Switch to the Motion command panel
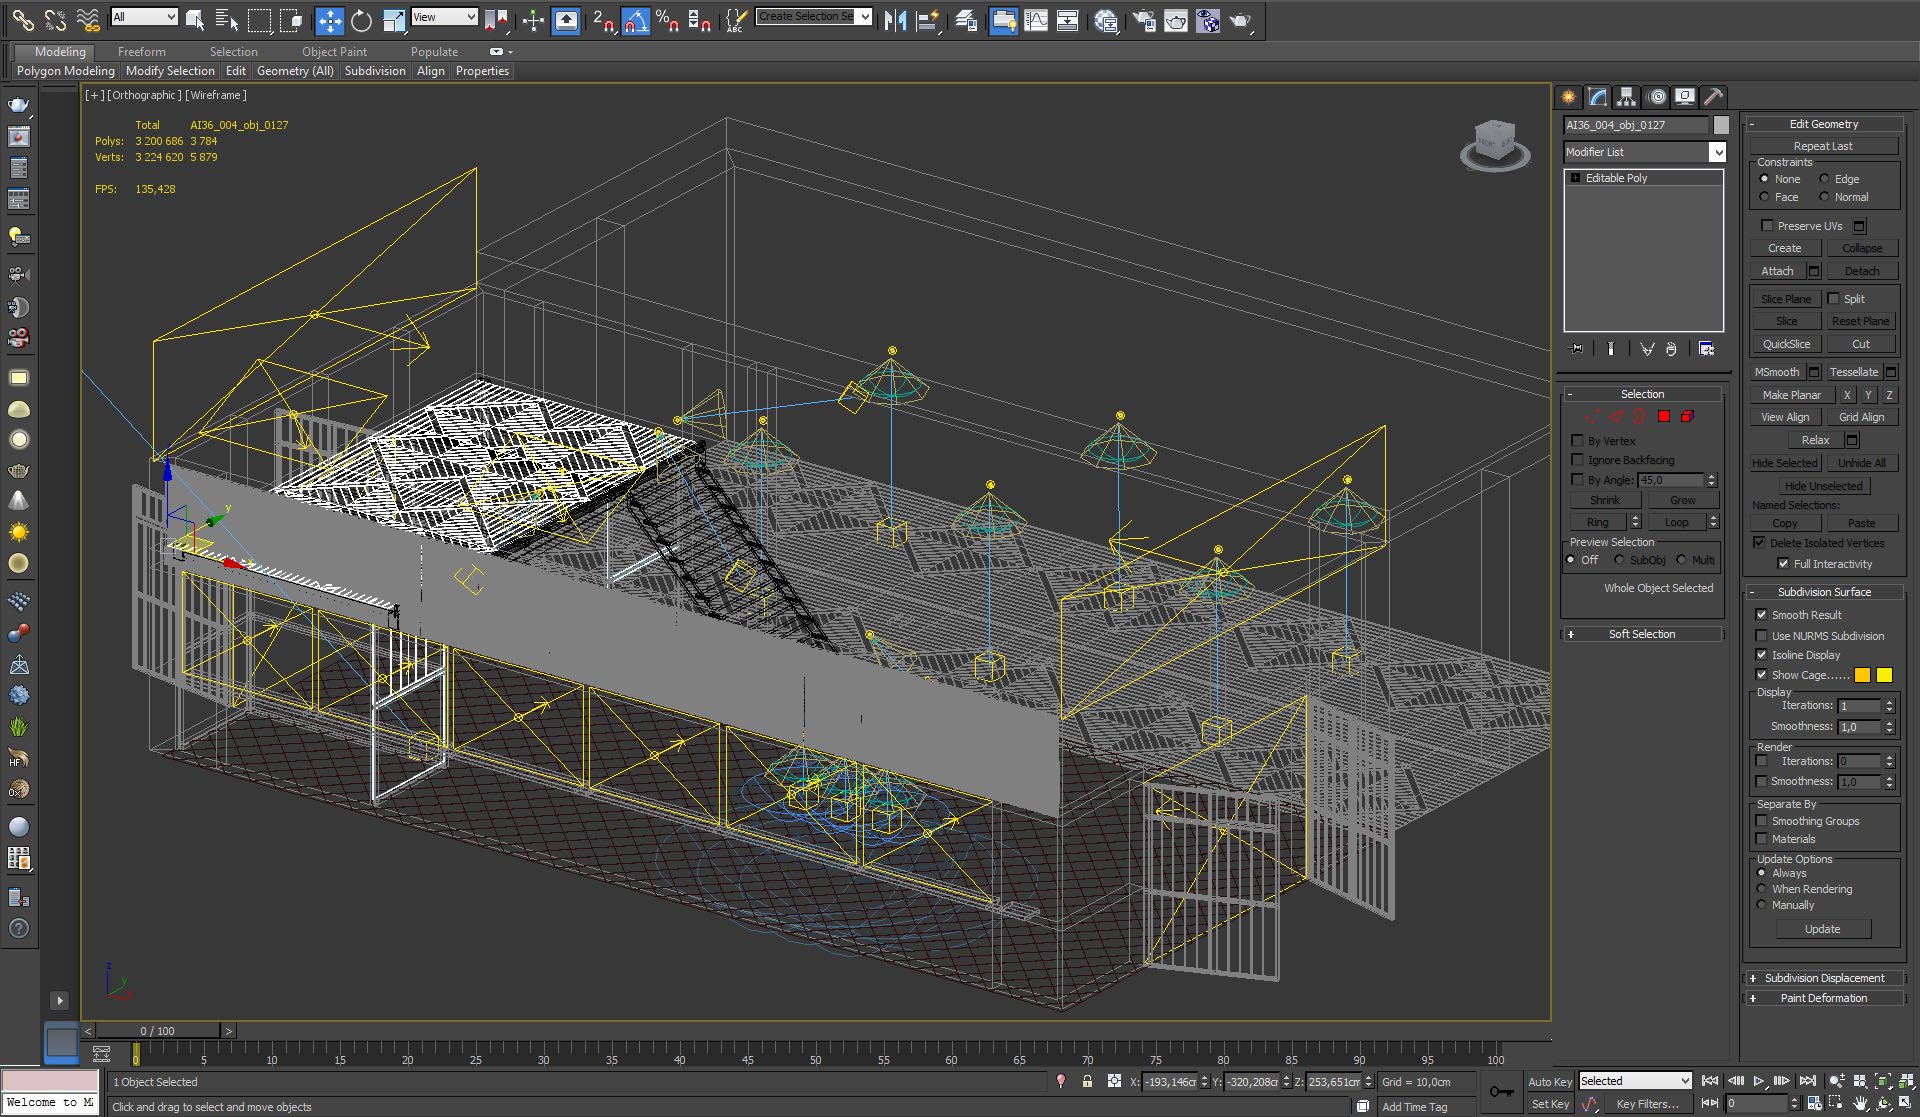Screen dimensions: 1920x1117 (1657, 97)
